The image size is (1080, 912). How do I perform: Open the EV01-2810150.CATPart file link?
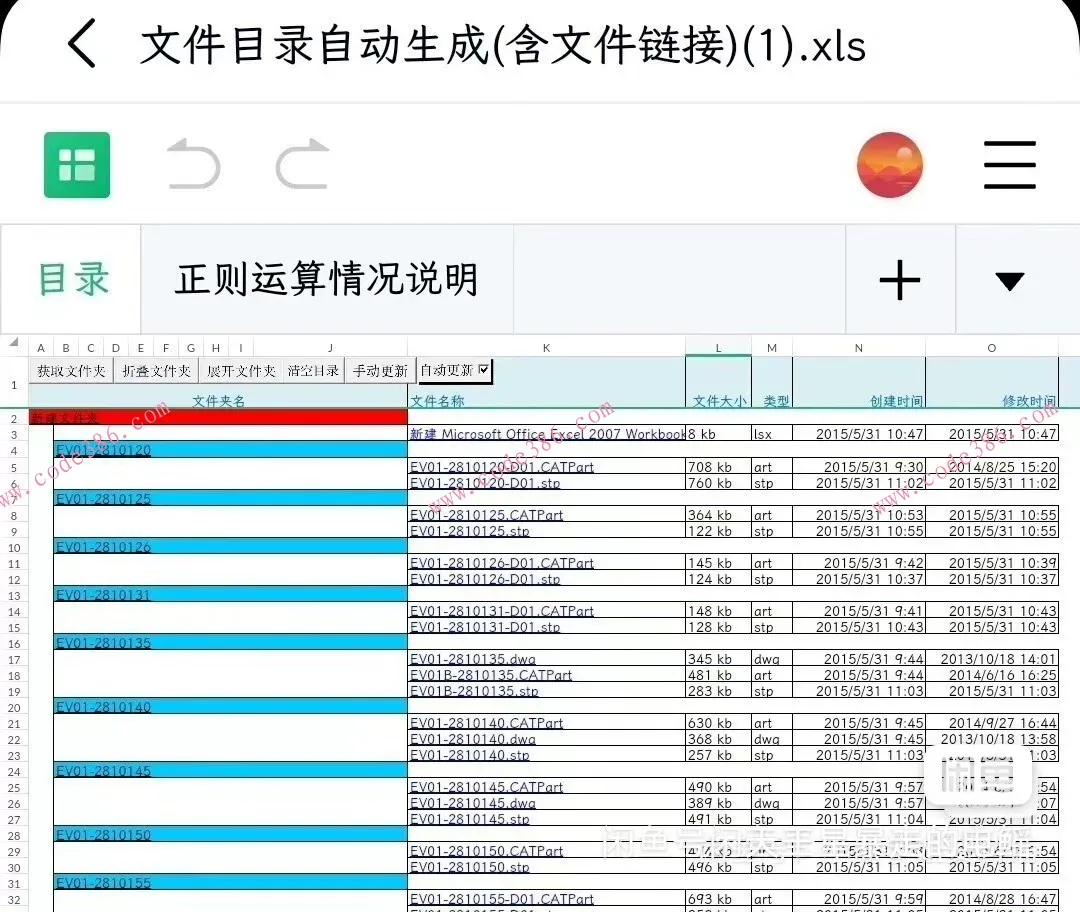pyautogui.click(x=486, y=851)
